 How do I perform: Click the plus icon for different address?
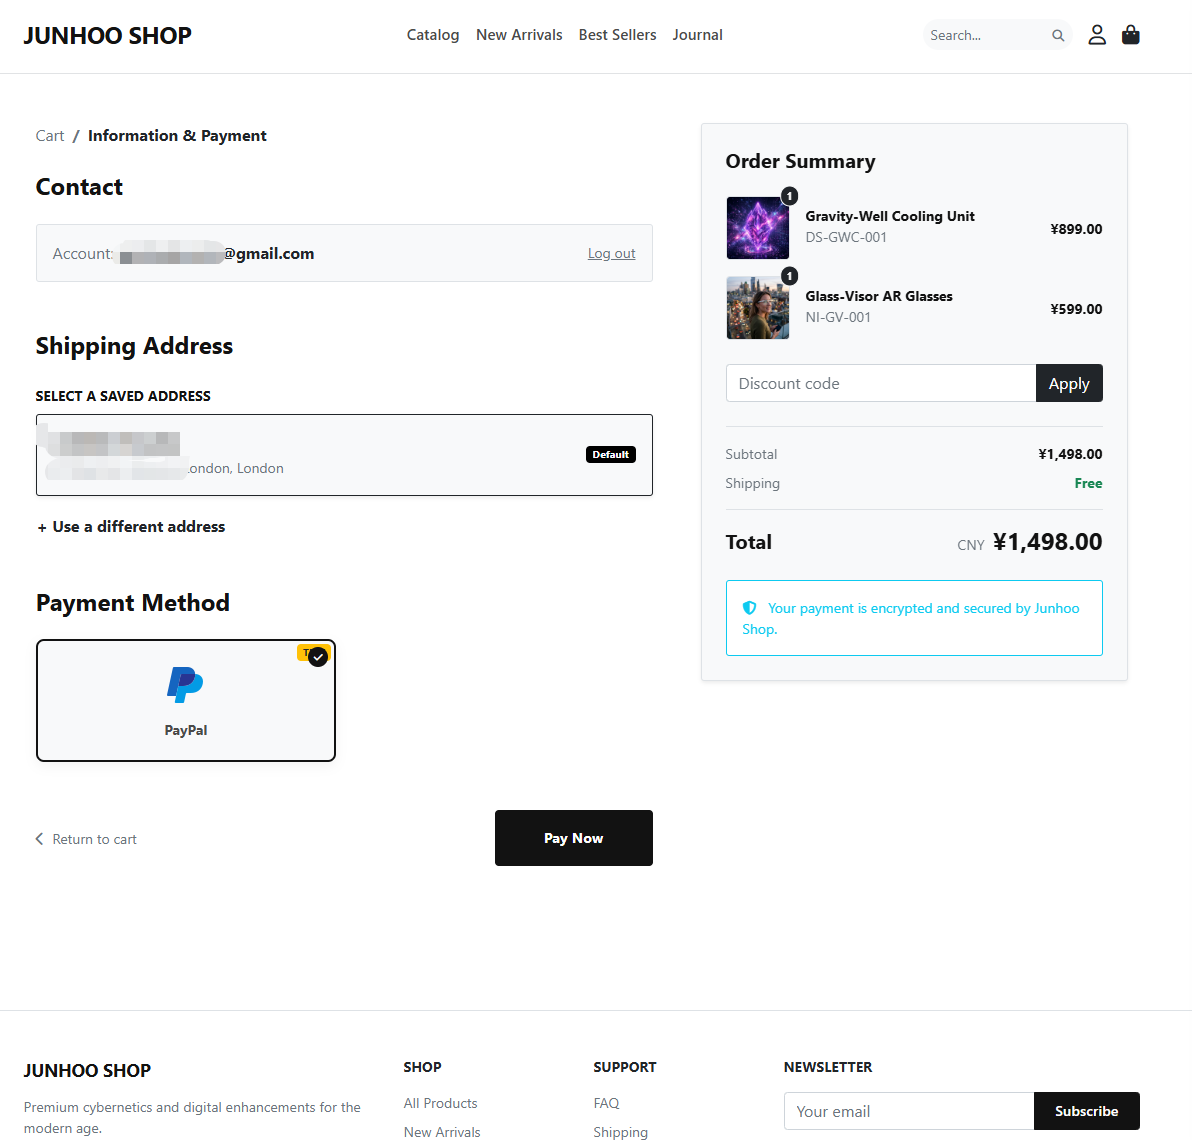(42, 527)
